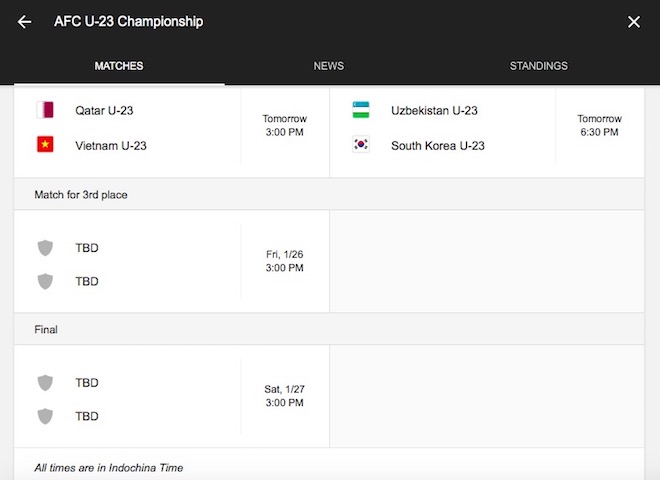This screenshot has height=480, width=660.
Task: Click first TBD shield in 3rd place match
Action: (45, 248)
